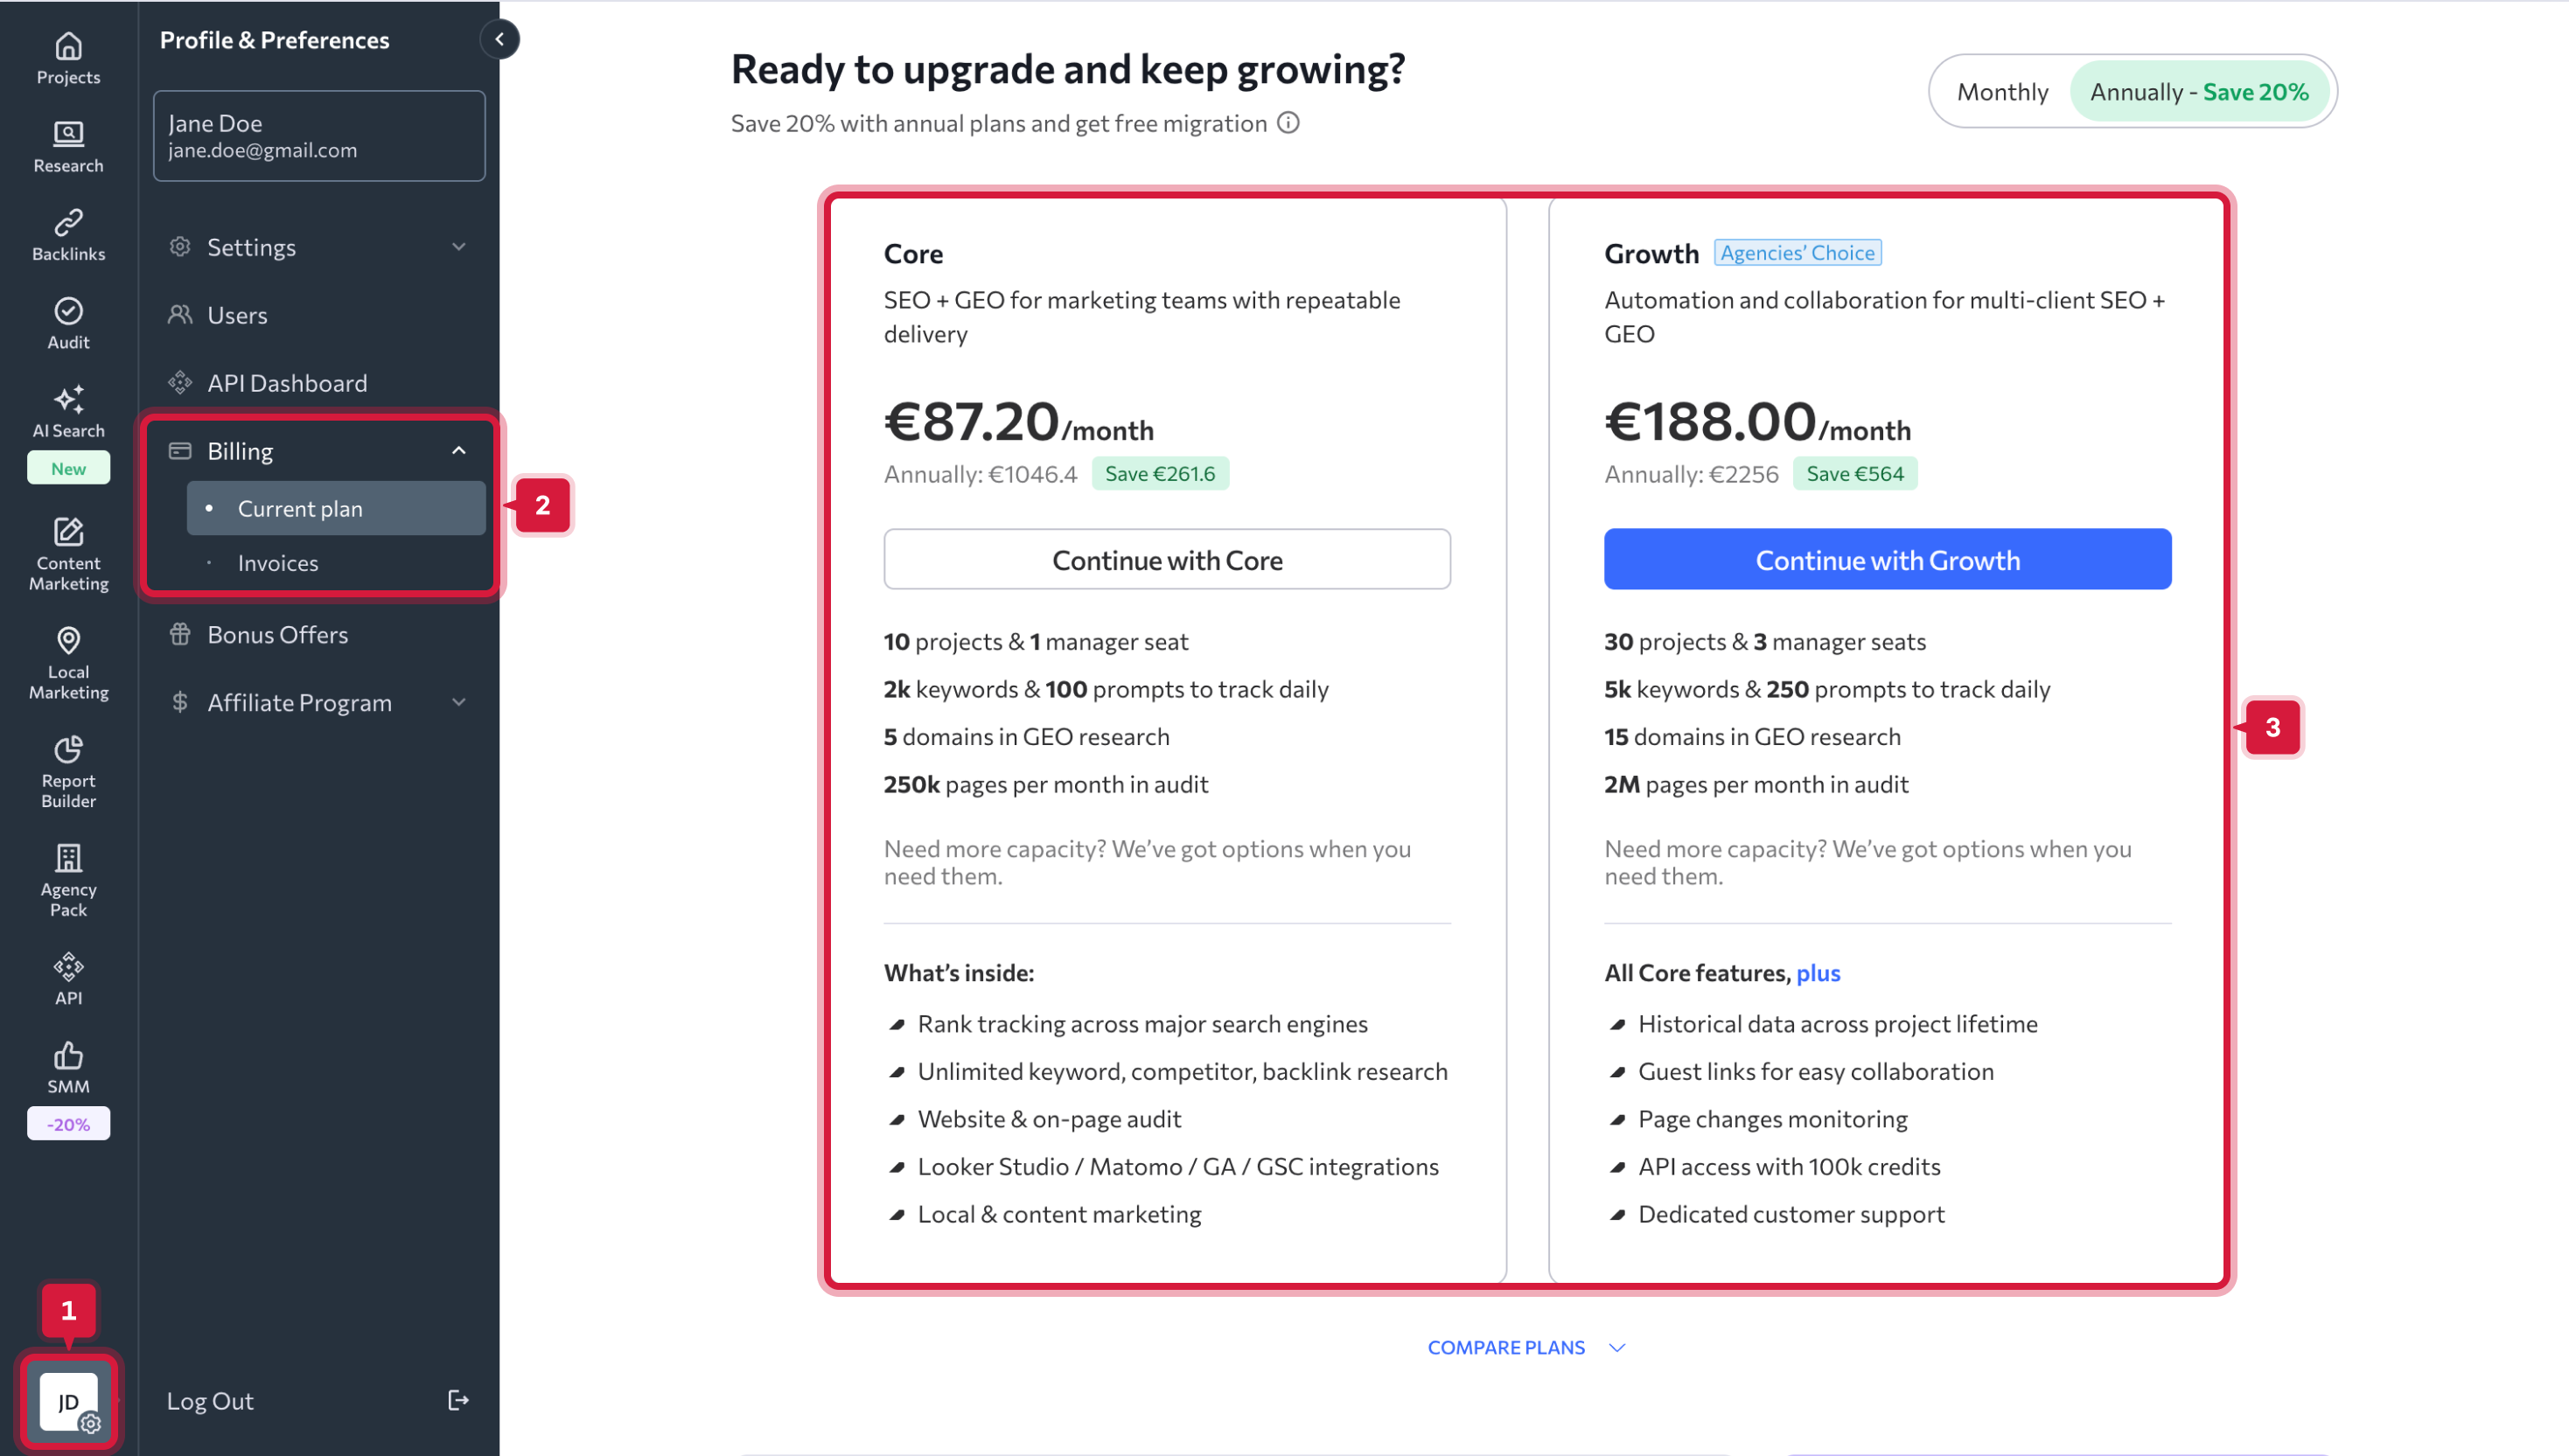Expand the Compare Plans section
The width and height of the screenshot is (2569, 1456).
[x=1525, y=1347]
